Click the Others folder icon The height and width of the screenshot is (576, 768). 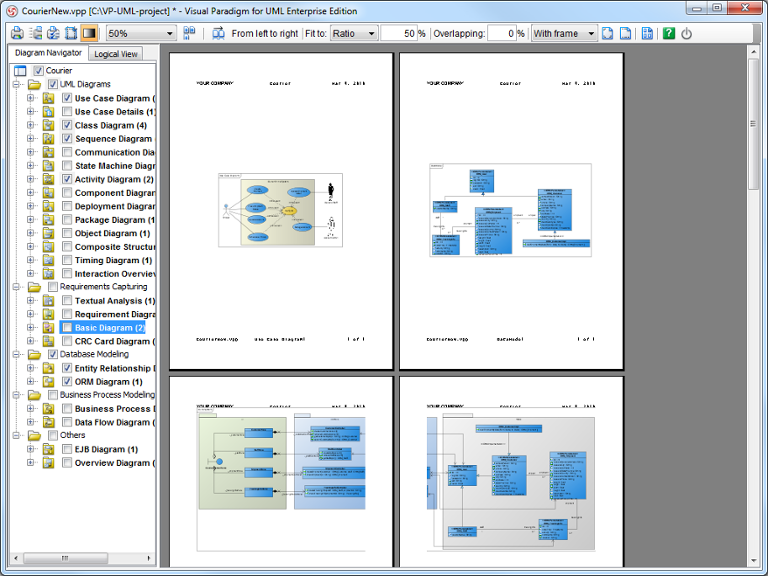34,435
